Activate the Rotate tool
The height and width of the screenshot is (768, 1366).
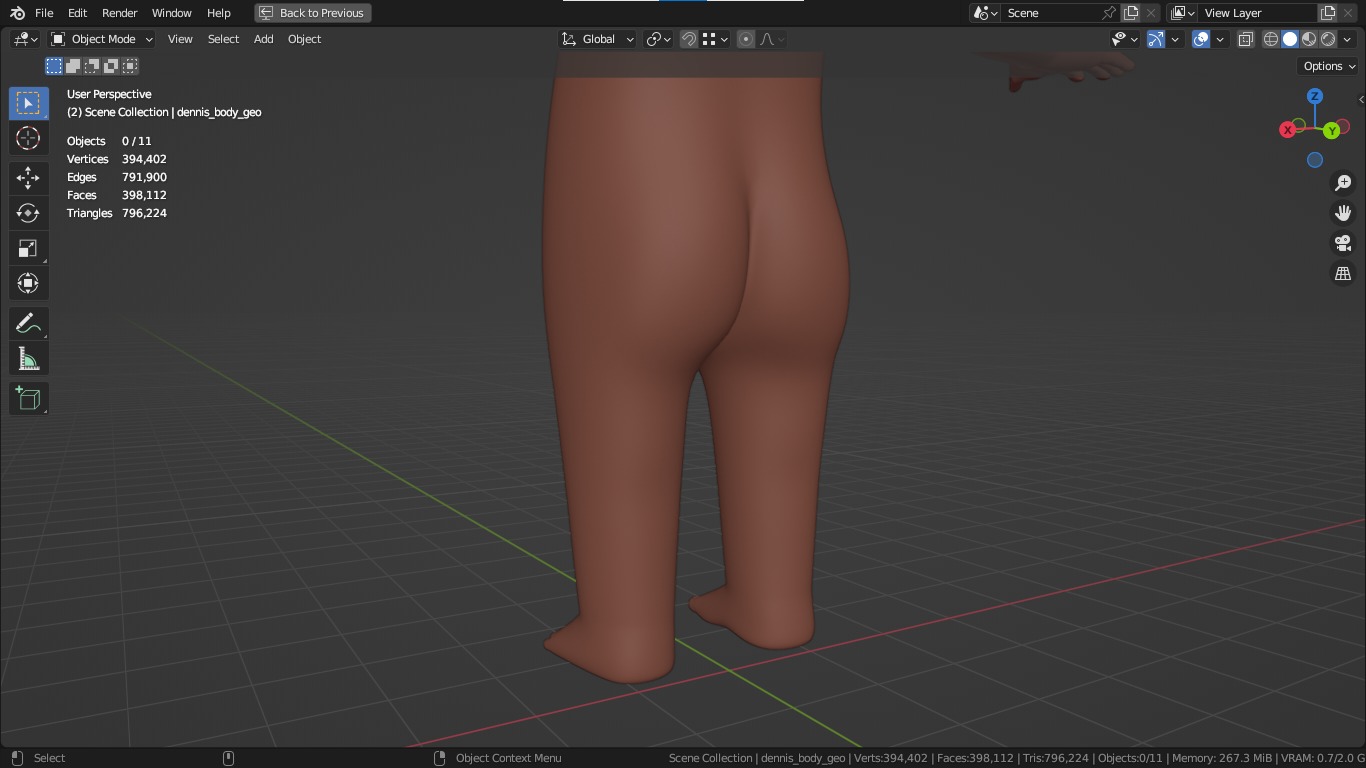(x=28, y=213)
